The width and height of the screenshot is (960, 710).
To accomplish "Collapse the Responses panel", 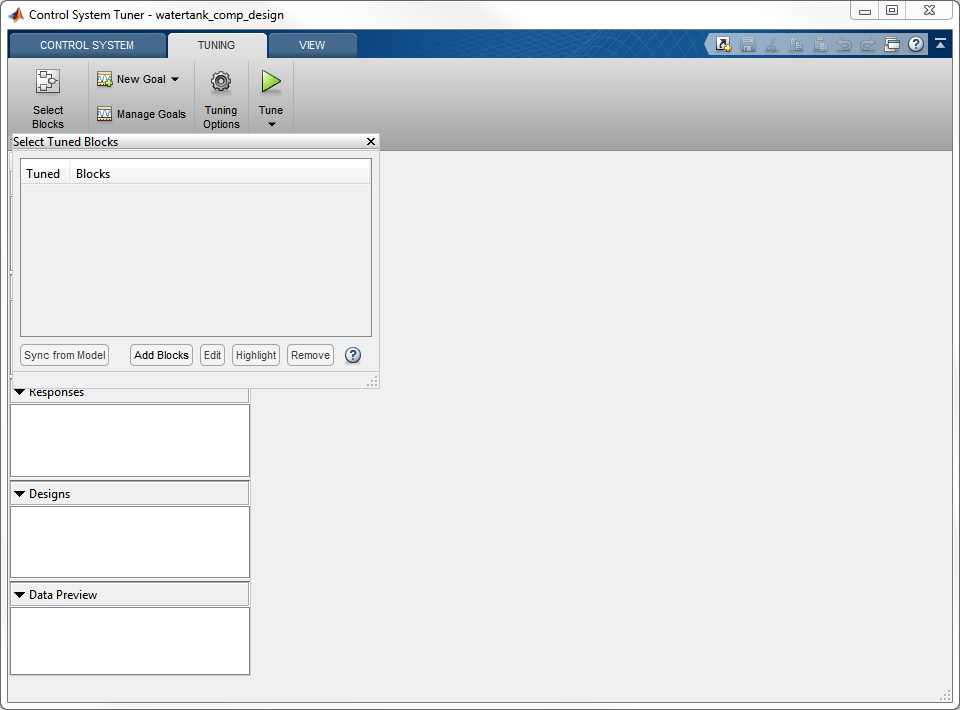I will [20, 392].
